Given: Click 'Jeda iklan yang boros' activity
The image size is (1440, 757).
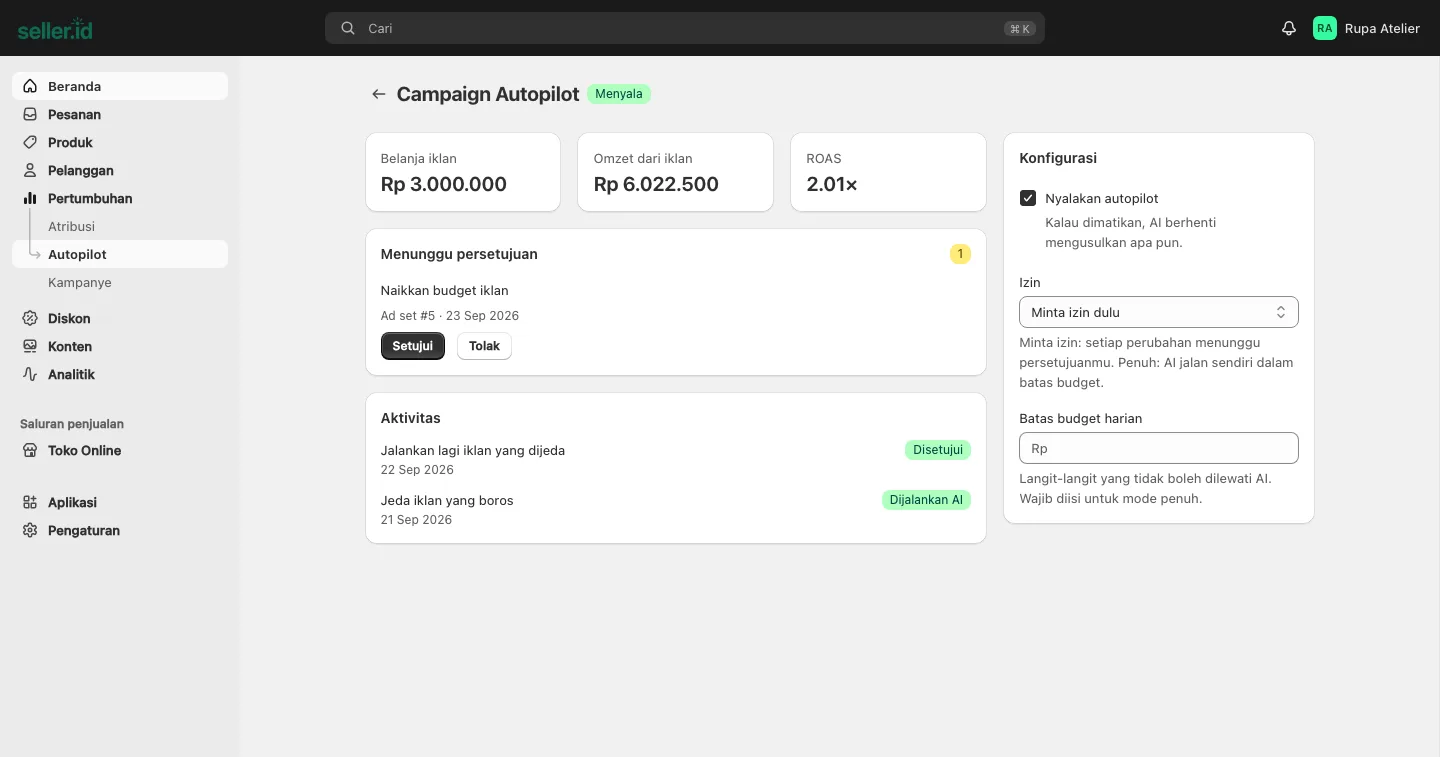Looking at the screenshot, I should [447, 500].
